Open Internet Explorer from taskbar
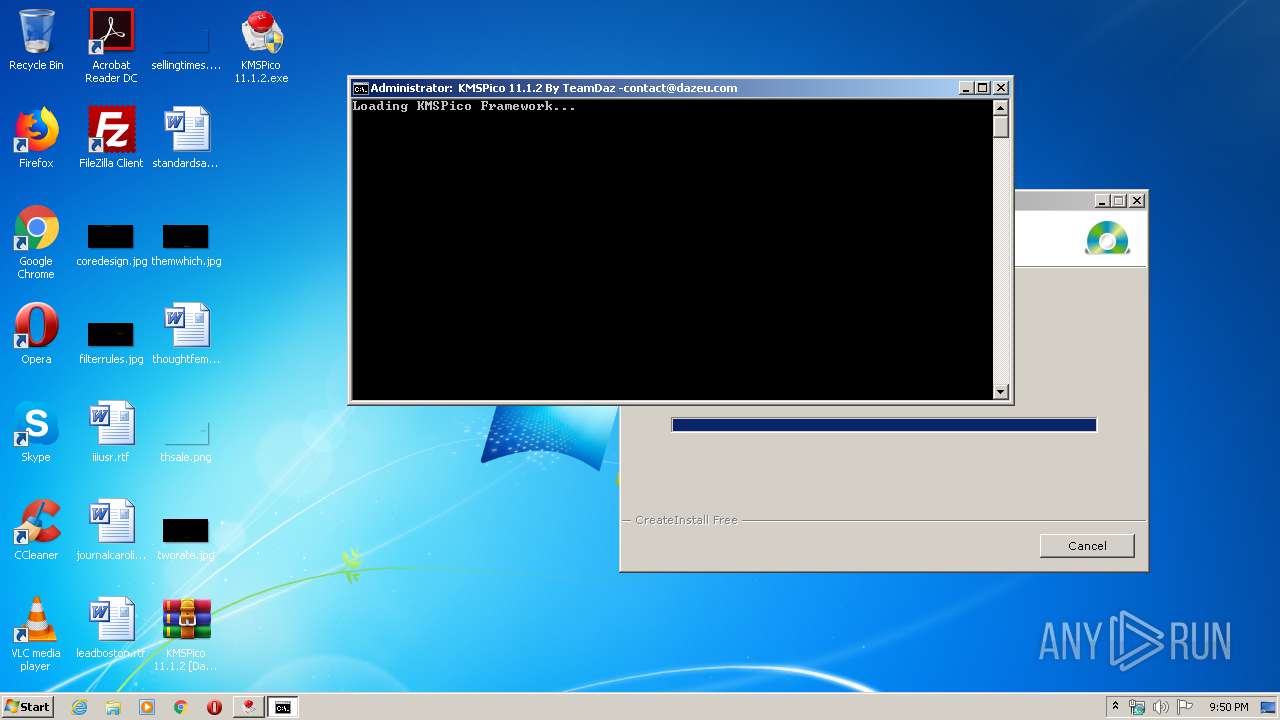Screen dimensions: 1280x720 tap(80, 707)
